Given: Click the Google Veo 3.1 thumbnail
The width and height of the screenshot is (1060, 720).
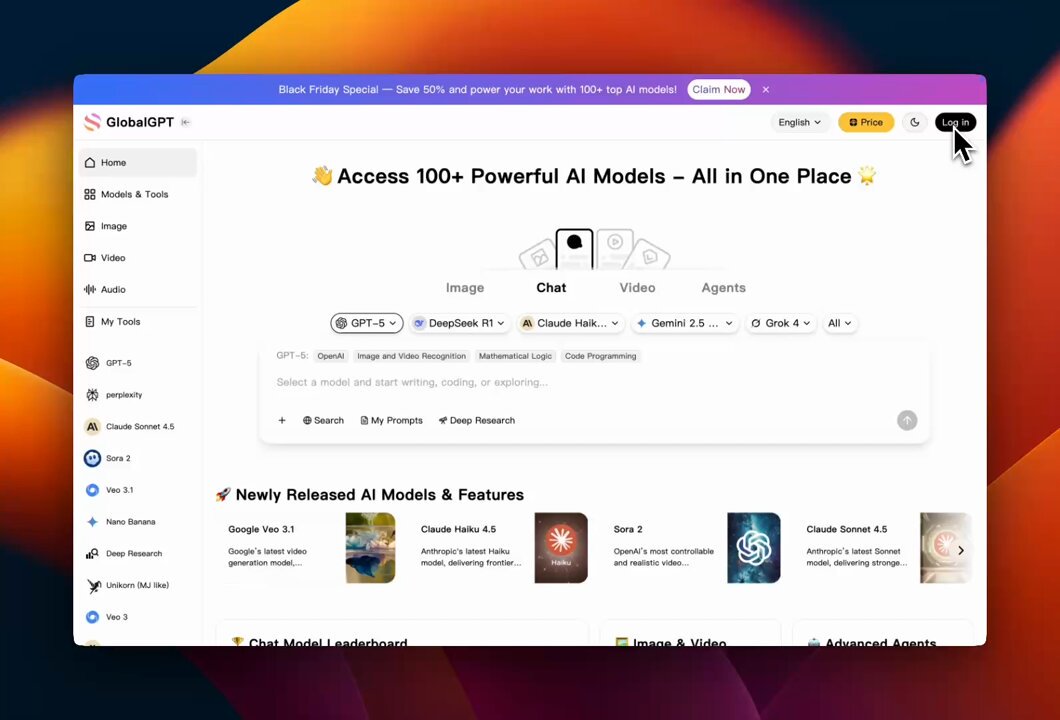Looking at the screenshot, I should 370,548.
